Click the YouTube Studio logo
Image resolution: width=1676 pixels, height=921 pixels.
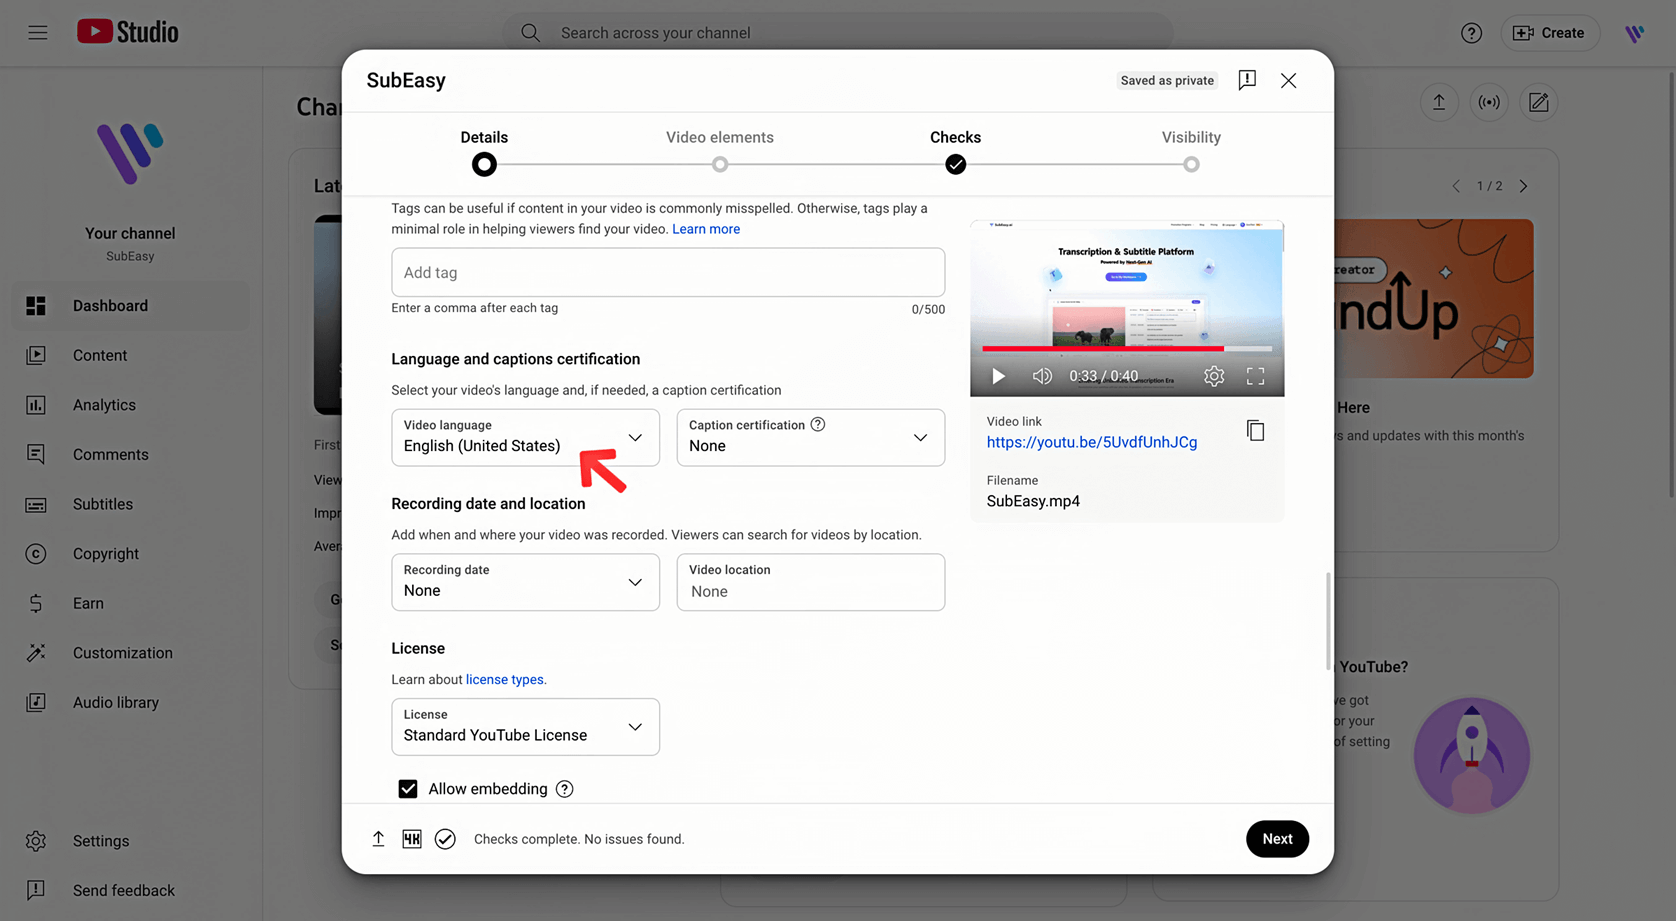(127, 32)
